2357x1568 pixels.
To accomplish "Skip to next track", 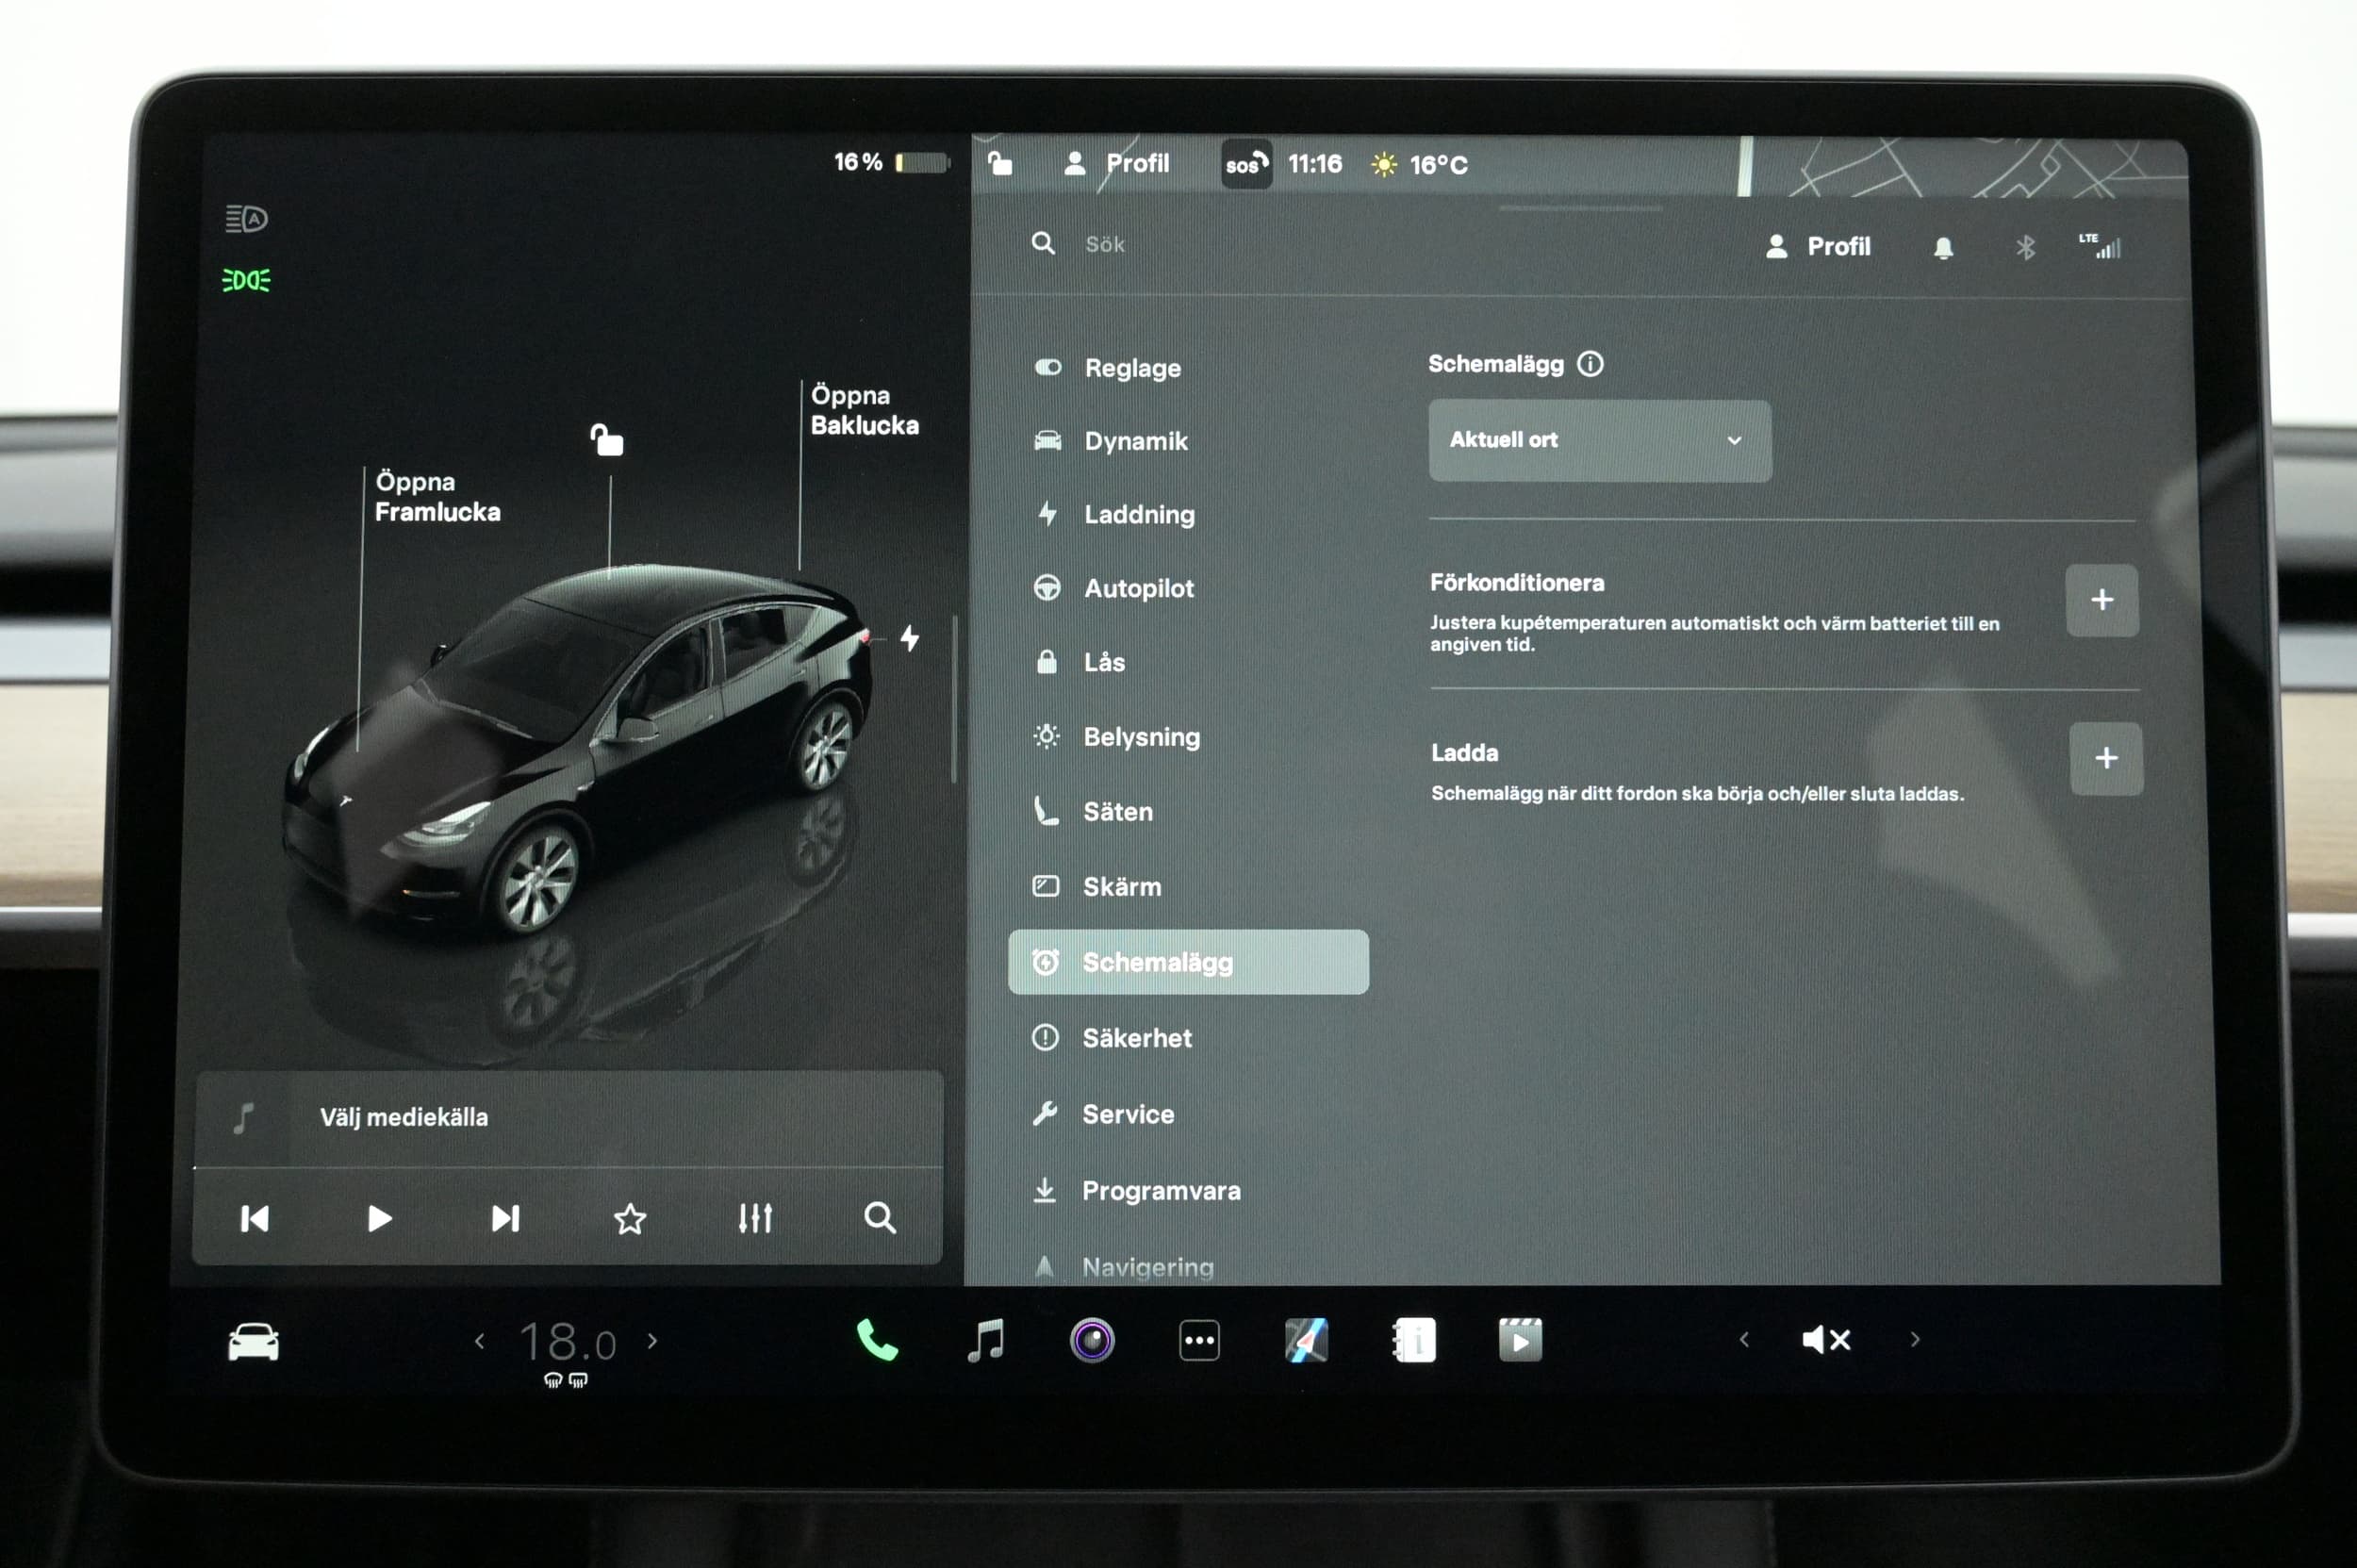I will click(x=505, y=1218).
